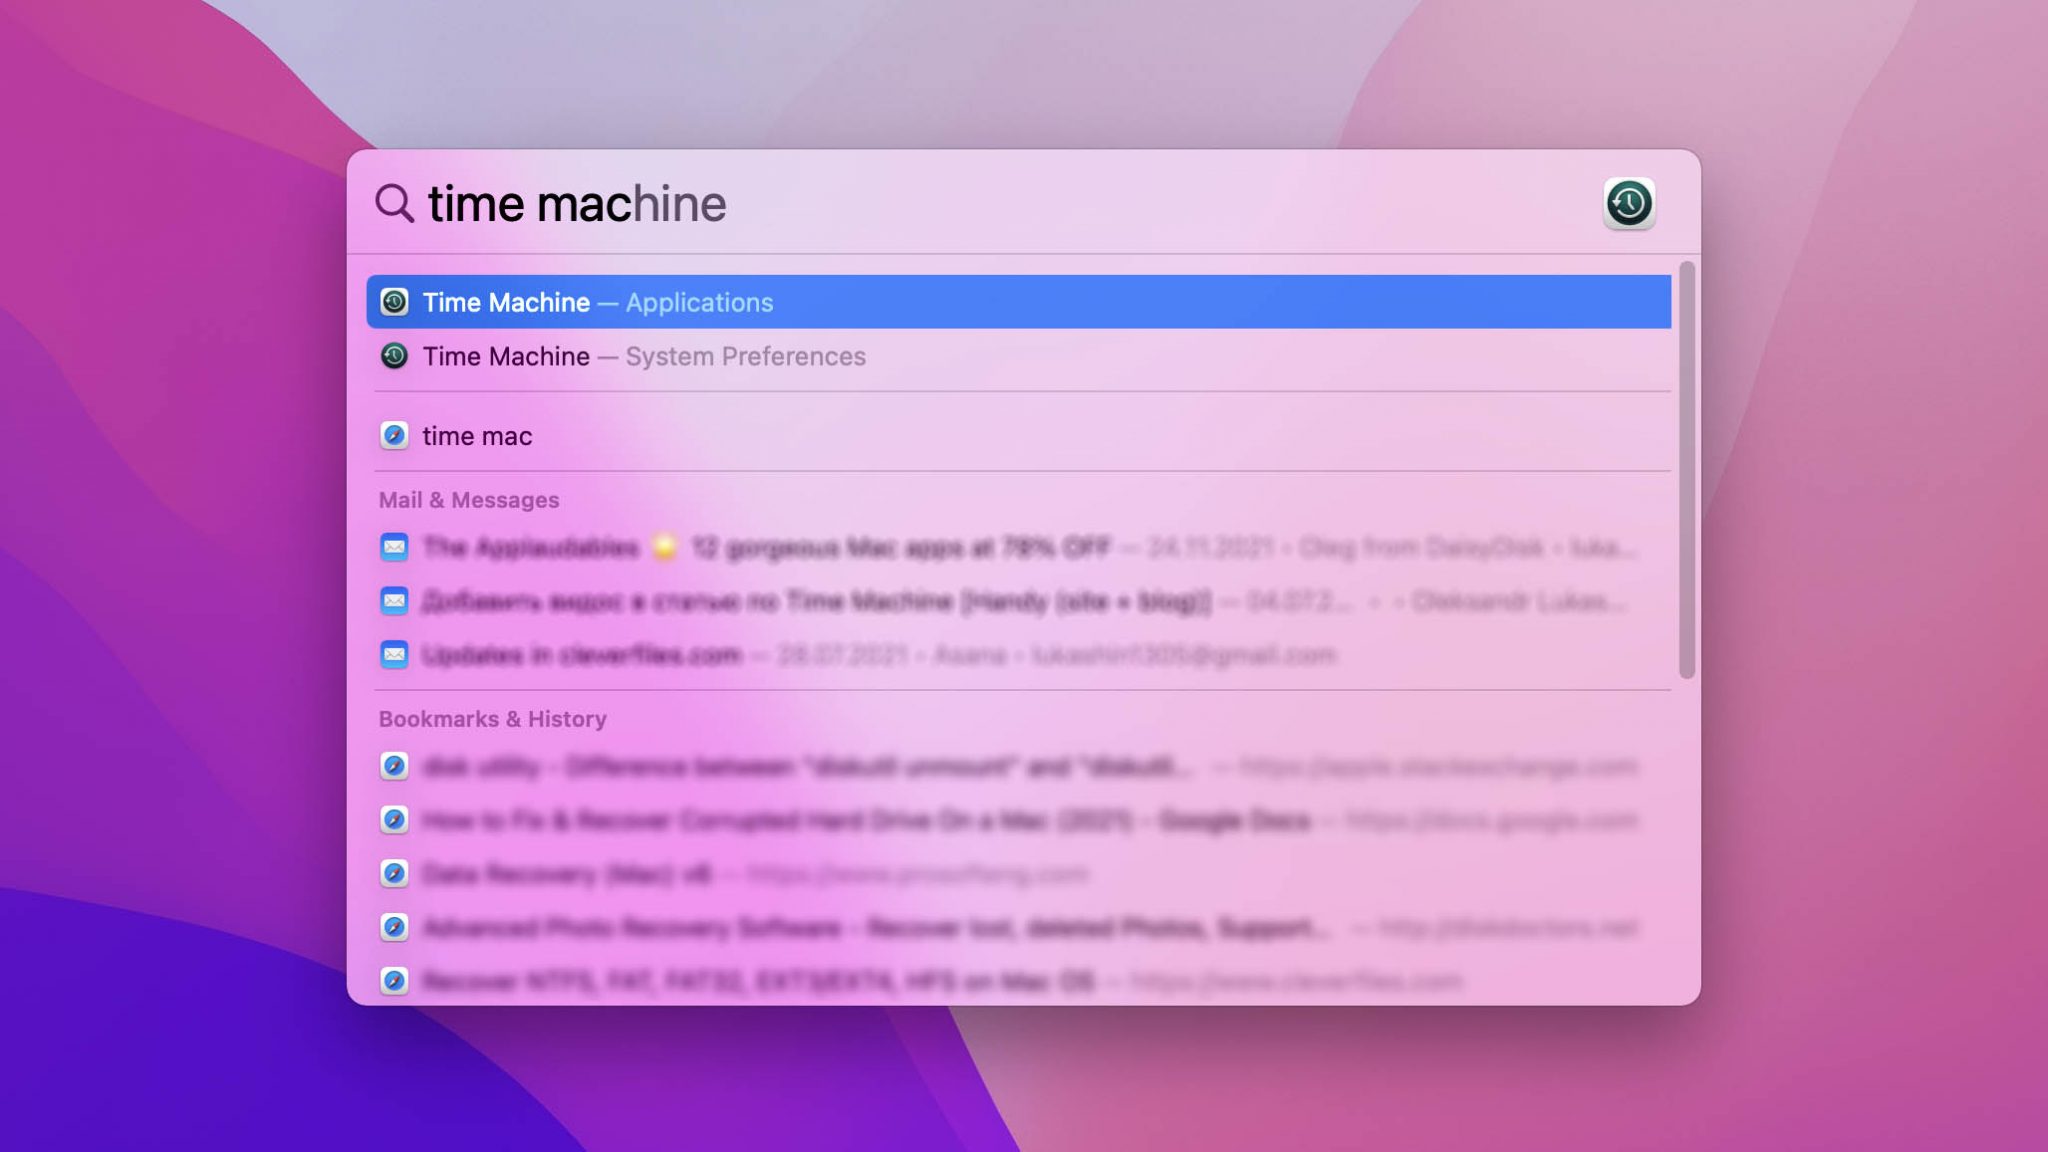Click Safari icon of Google Docs history result
This screenshot has height=1152, width=2048.
394,820
